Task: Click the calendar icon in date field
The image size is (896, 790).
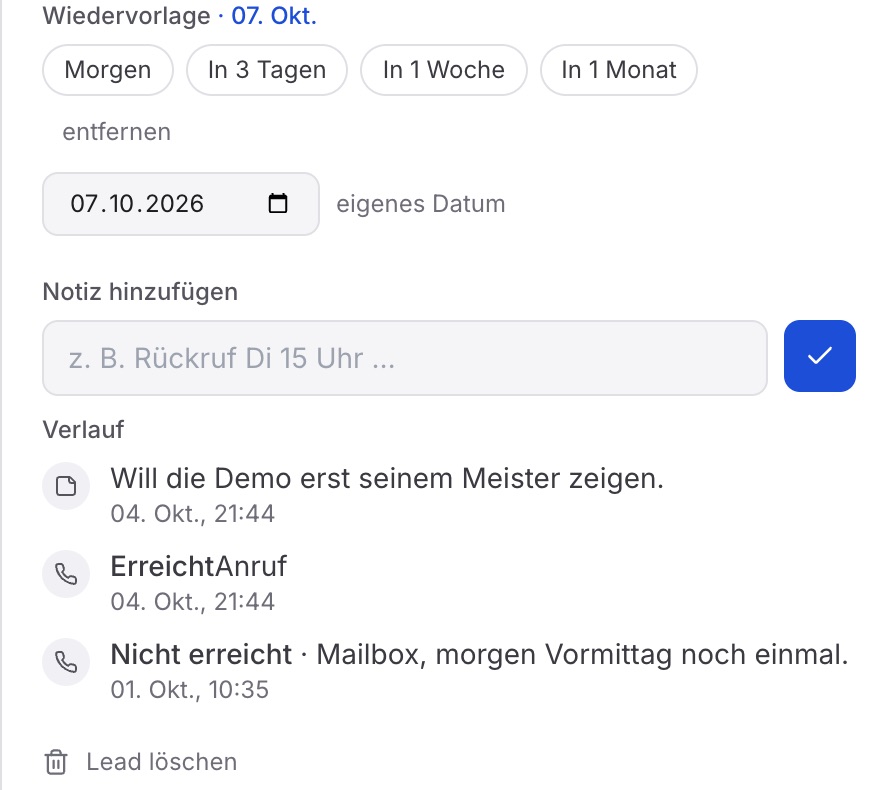Action: tap(278, 203)
